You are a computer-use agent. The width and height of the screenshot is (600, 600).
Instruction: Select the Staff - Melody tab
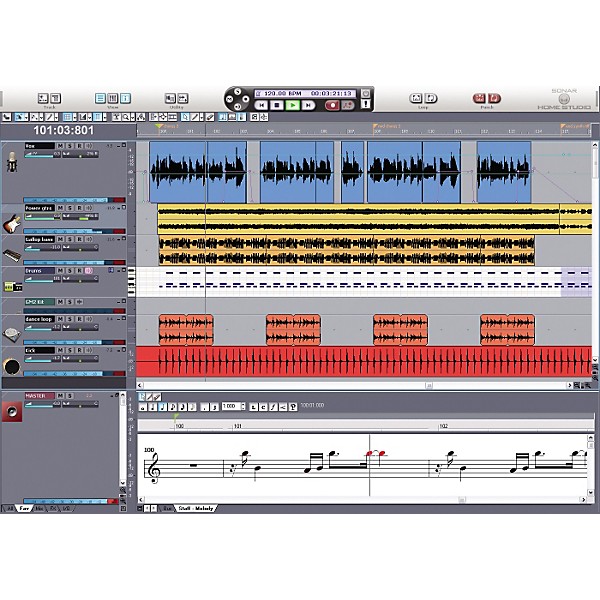(x=196, y=508)
